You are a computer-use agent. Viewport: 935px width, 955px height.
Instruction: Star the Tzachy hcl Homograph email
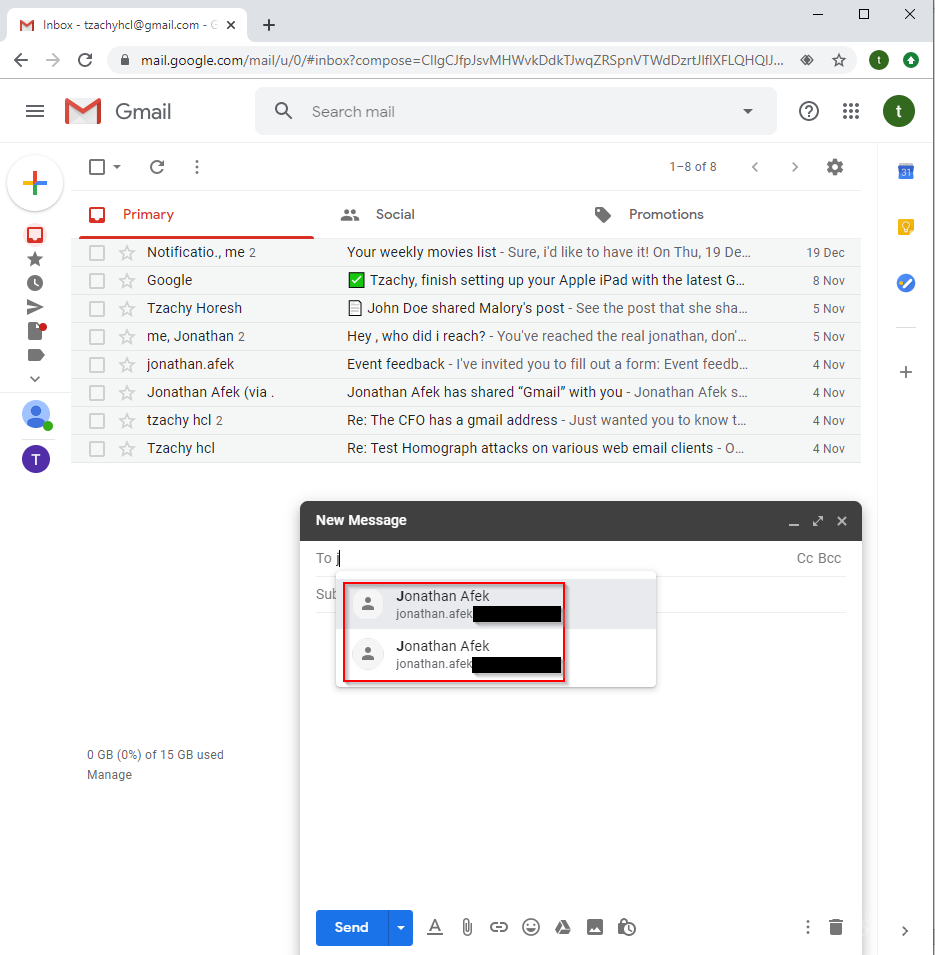pyautogui.click(x=127, y=448)
